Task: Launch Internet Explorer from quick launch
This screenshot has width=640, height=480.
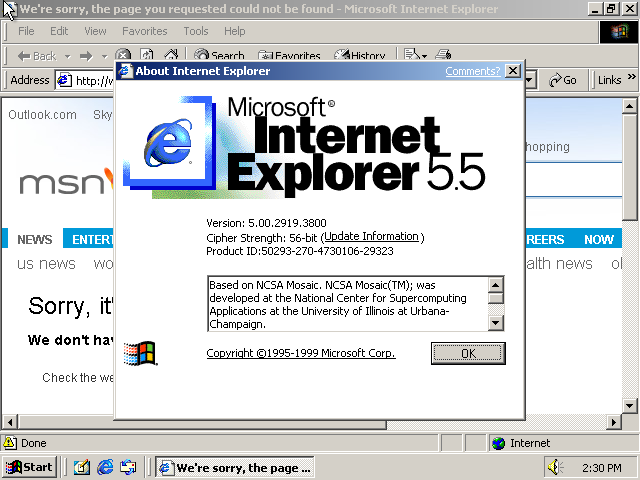Action: [x=105, y=467]
